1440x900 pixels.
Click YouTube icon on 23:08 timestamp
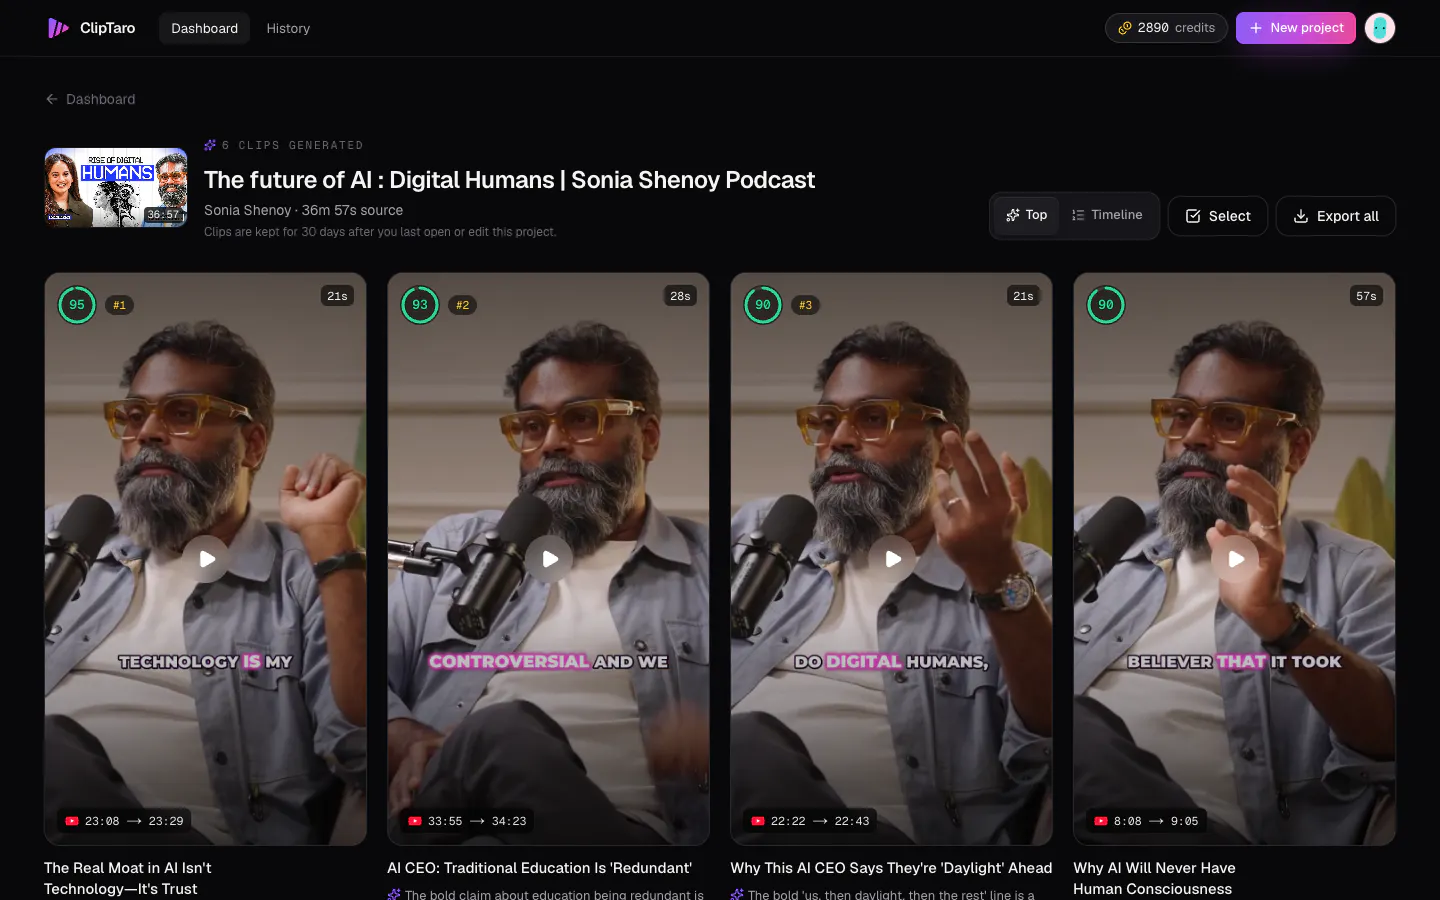point(72,821)
